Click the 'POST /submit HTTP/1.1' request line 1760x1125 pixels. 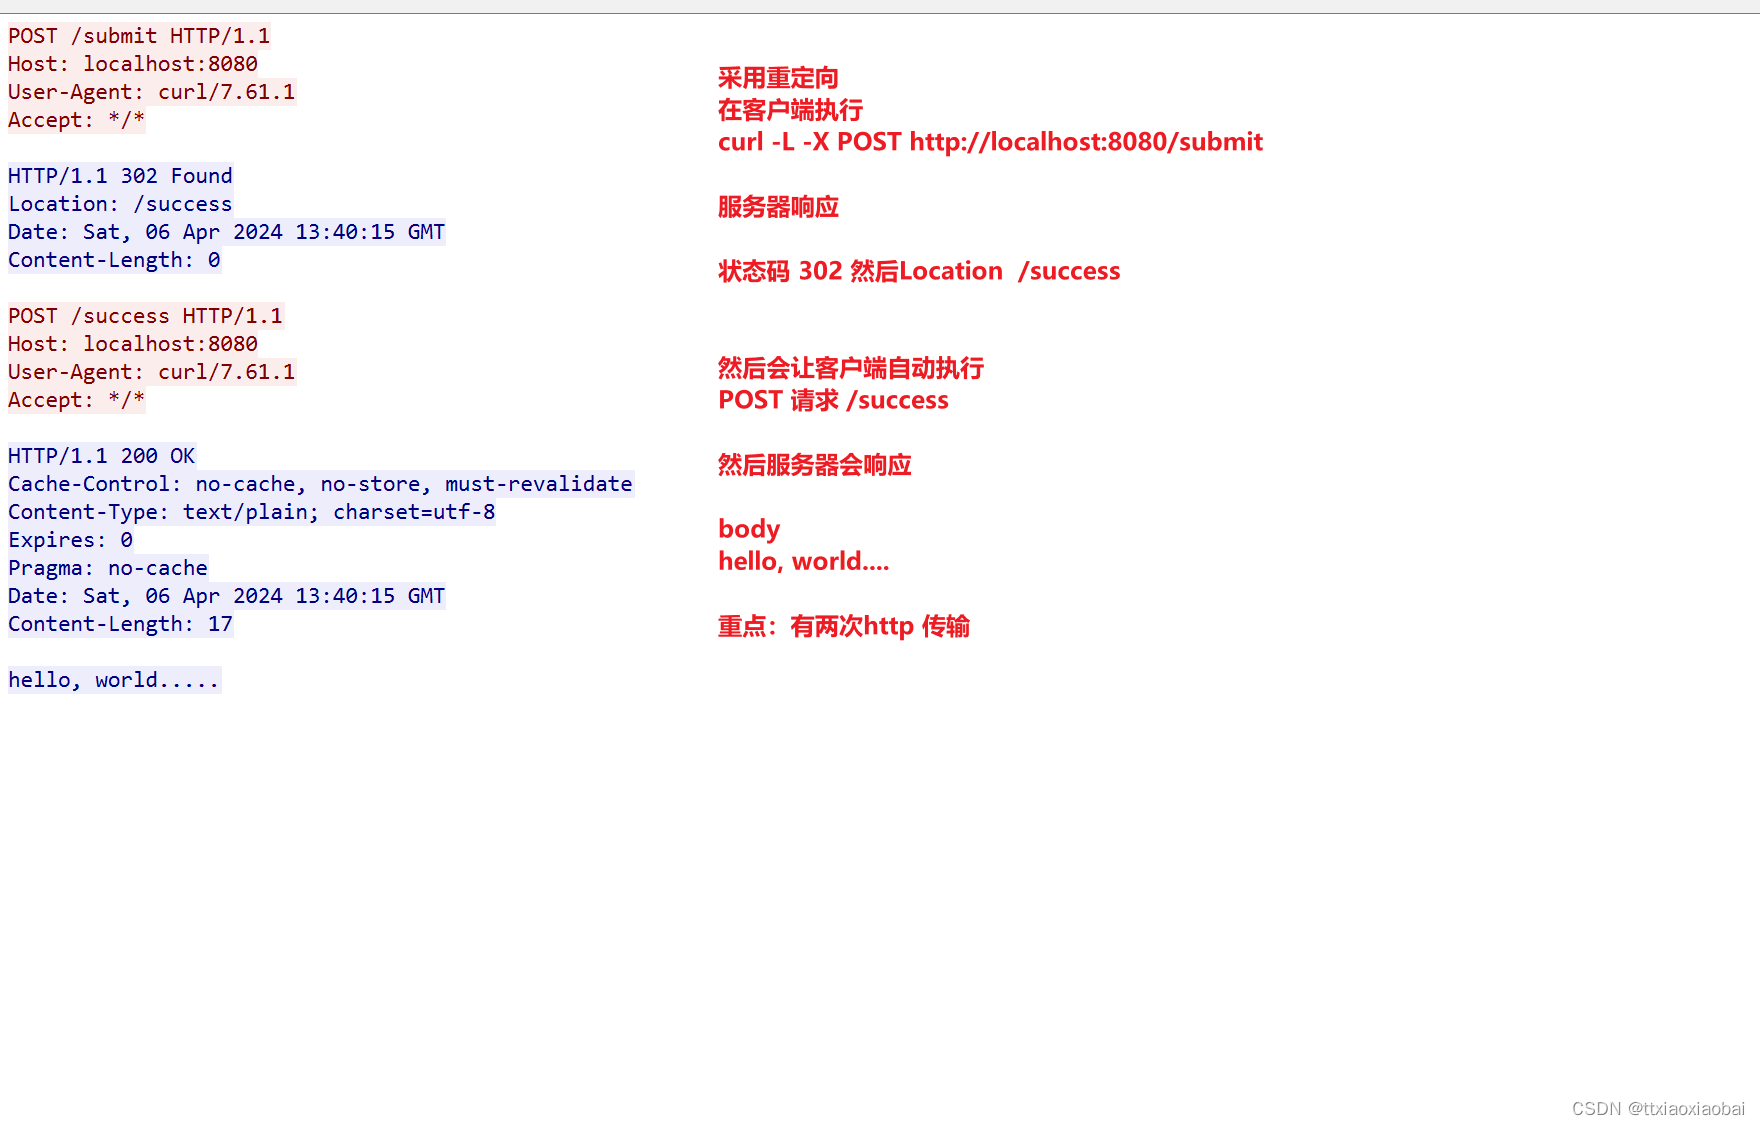tap(139, 36)
